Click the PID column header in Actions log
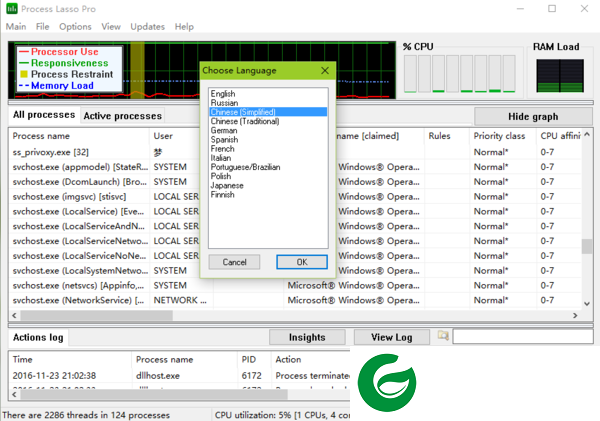Viewport: 600px width, 421px height. [x=254, y=359]
